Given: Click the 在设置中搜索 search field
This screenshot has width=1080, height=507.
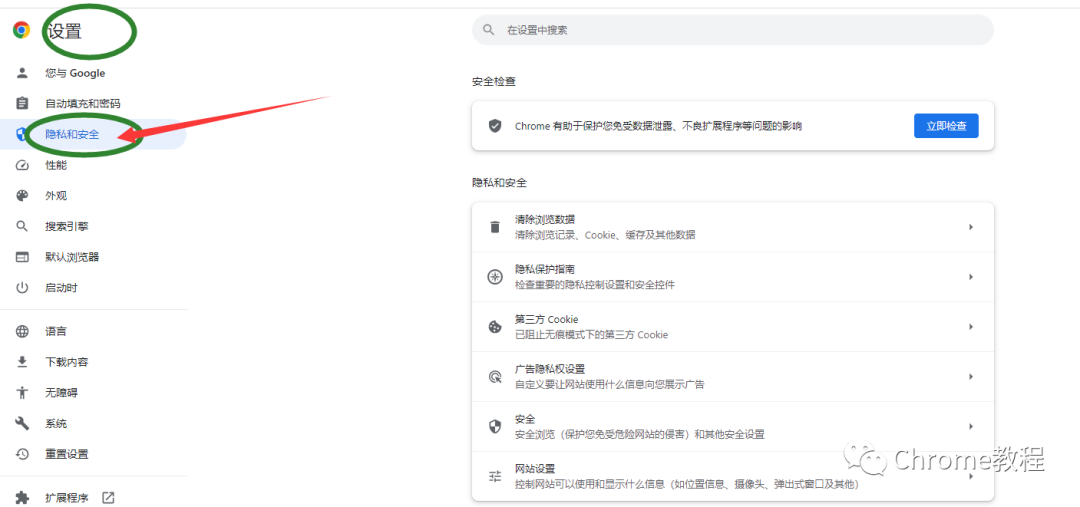Looking at the screenshot, I should (x=733, y=30).
